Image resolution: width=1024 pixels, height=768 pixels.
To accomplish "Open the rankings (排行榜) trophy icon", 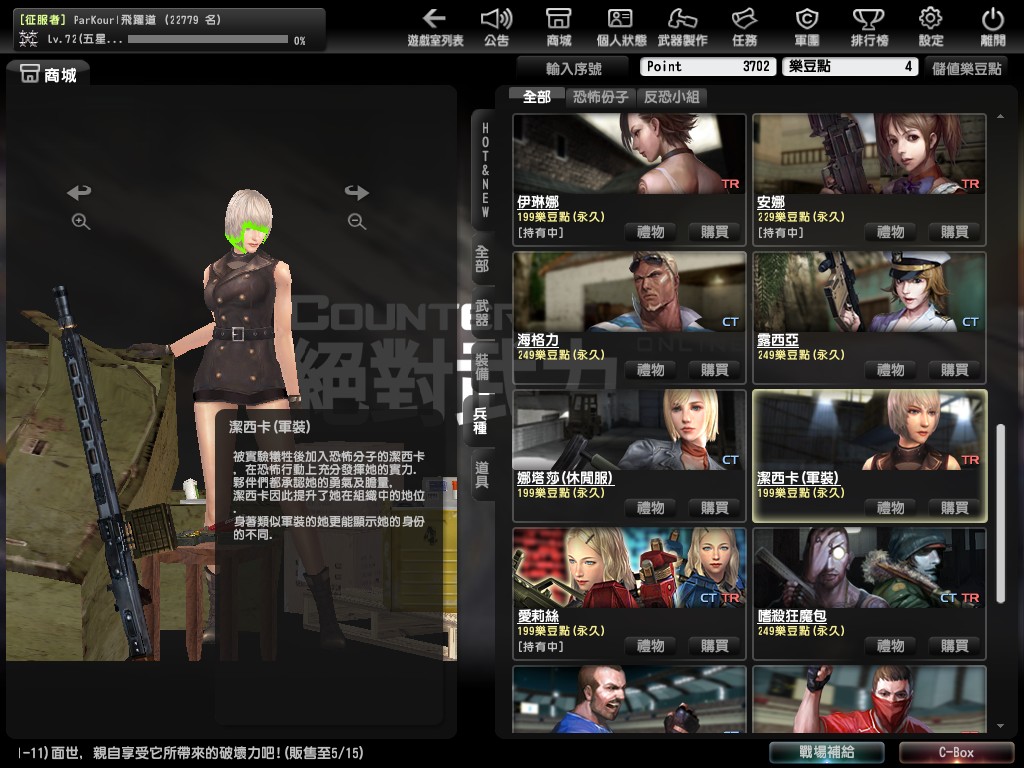I will click(x=869, y=27).
